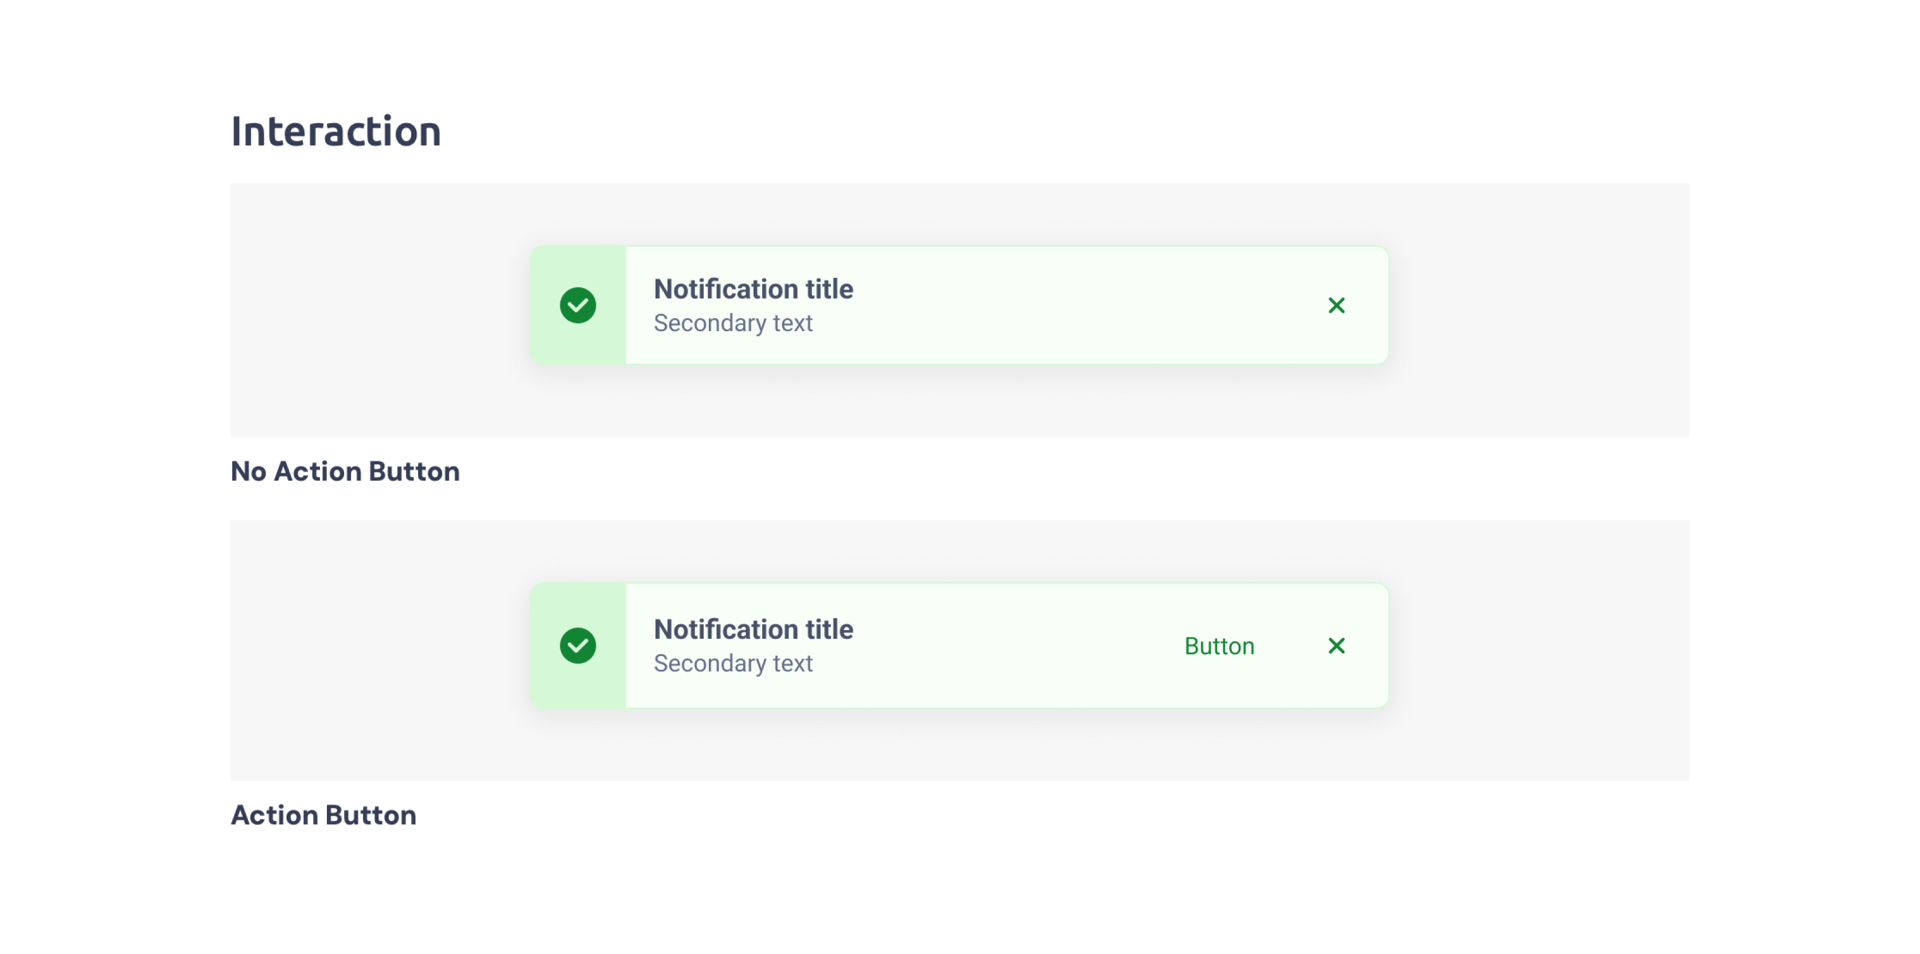
Task: Click the gray preview panel left of the action notification
Action: tap(380, 650)
